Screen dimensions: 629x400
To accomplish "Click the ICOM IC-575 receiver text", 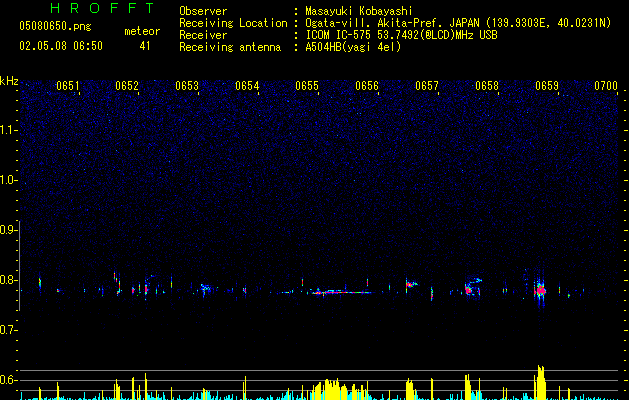I will (x=401, y=35).
